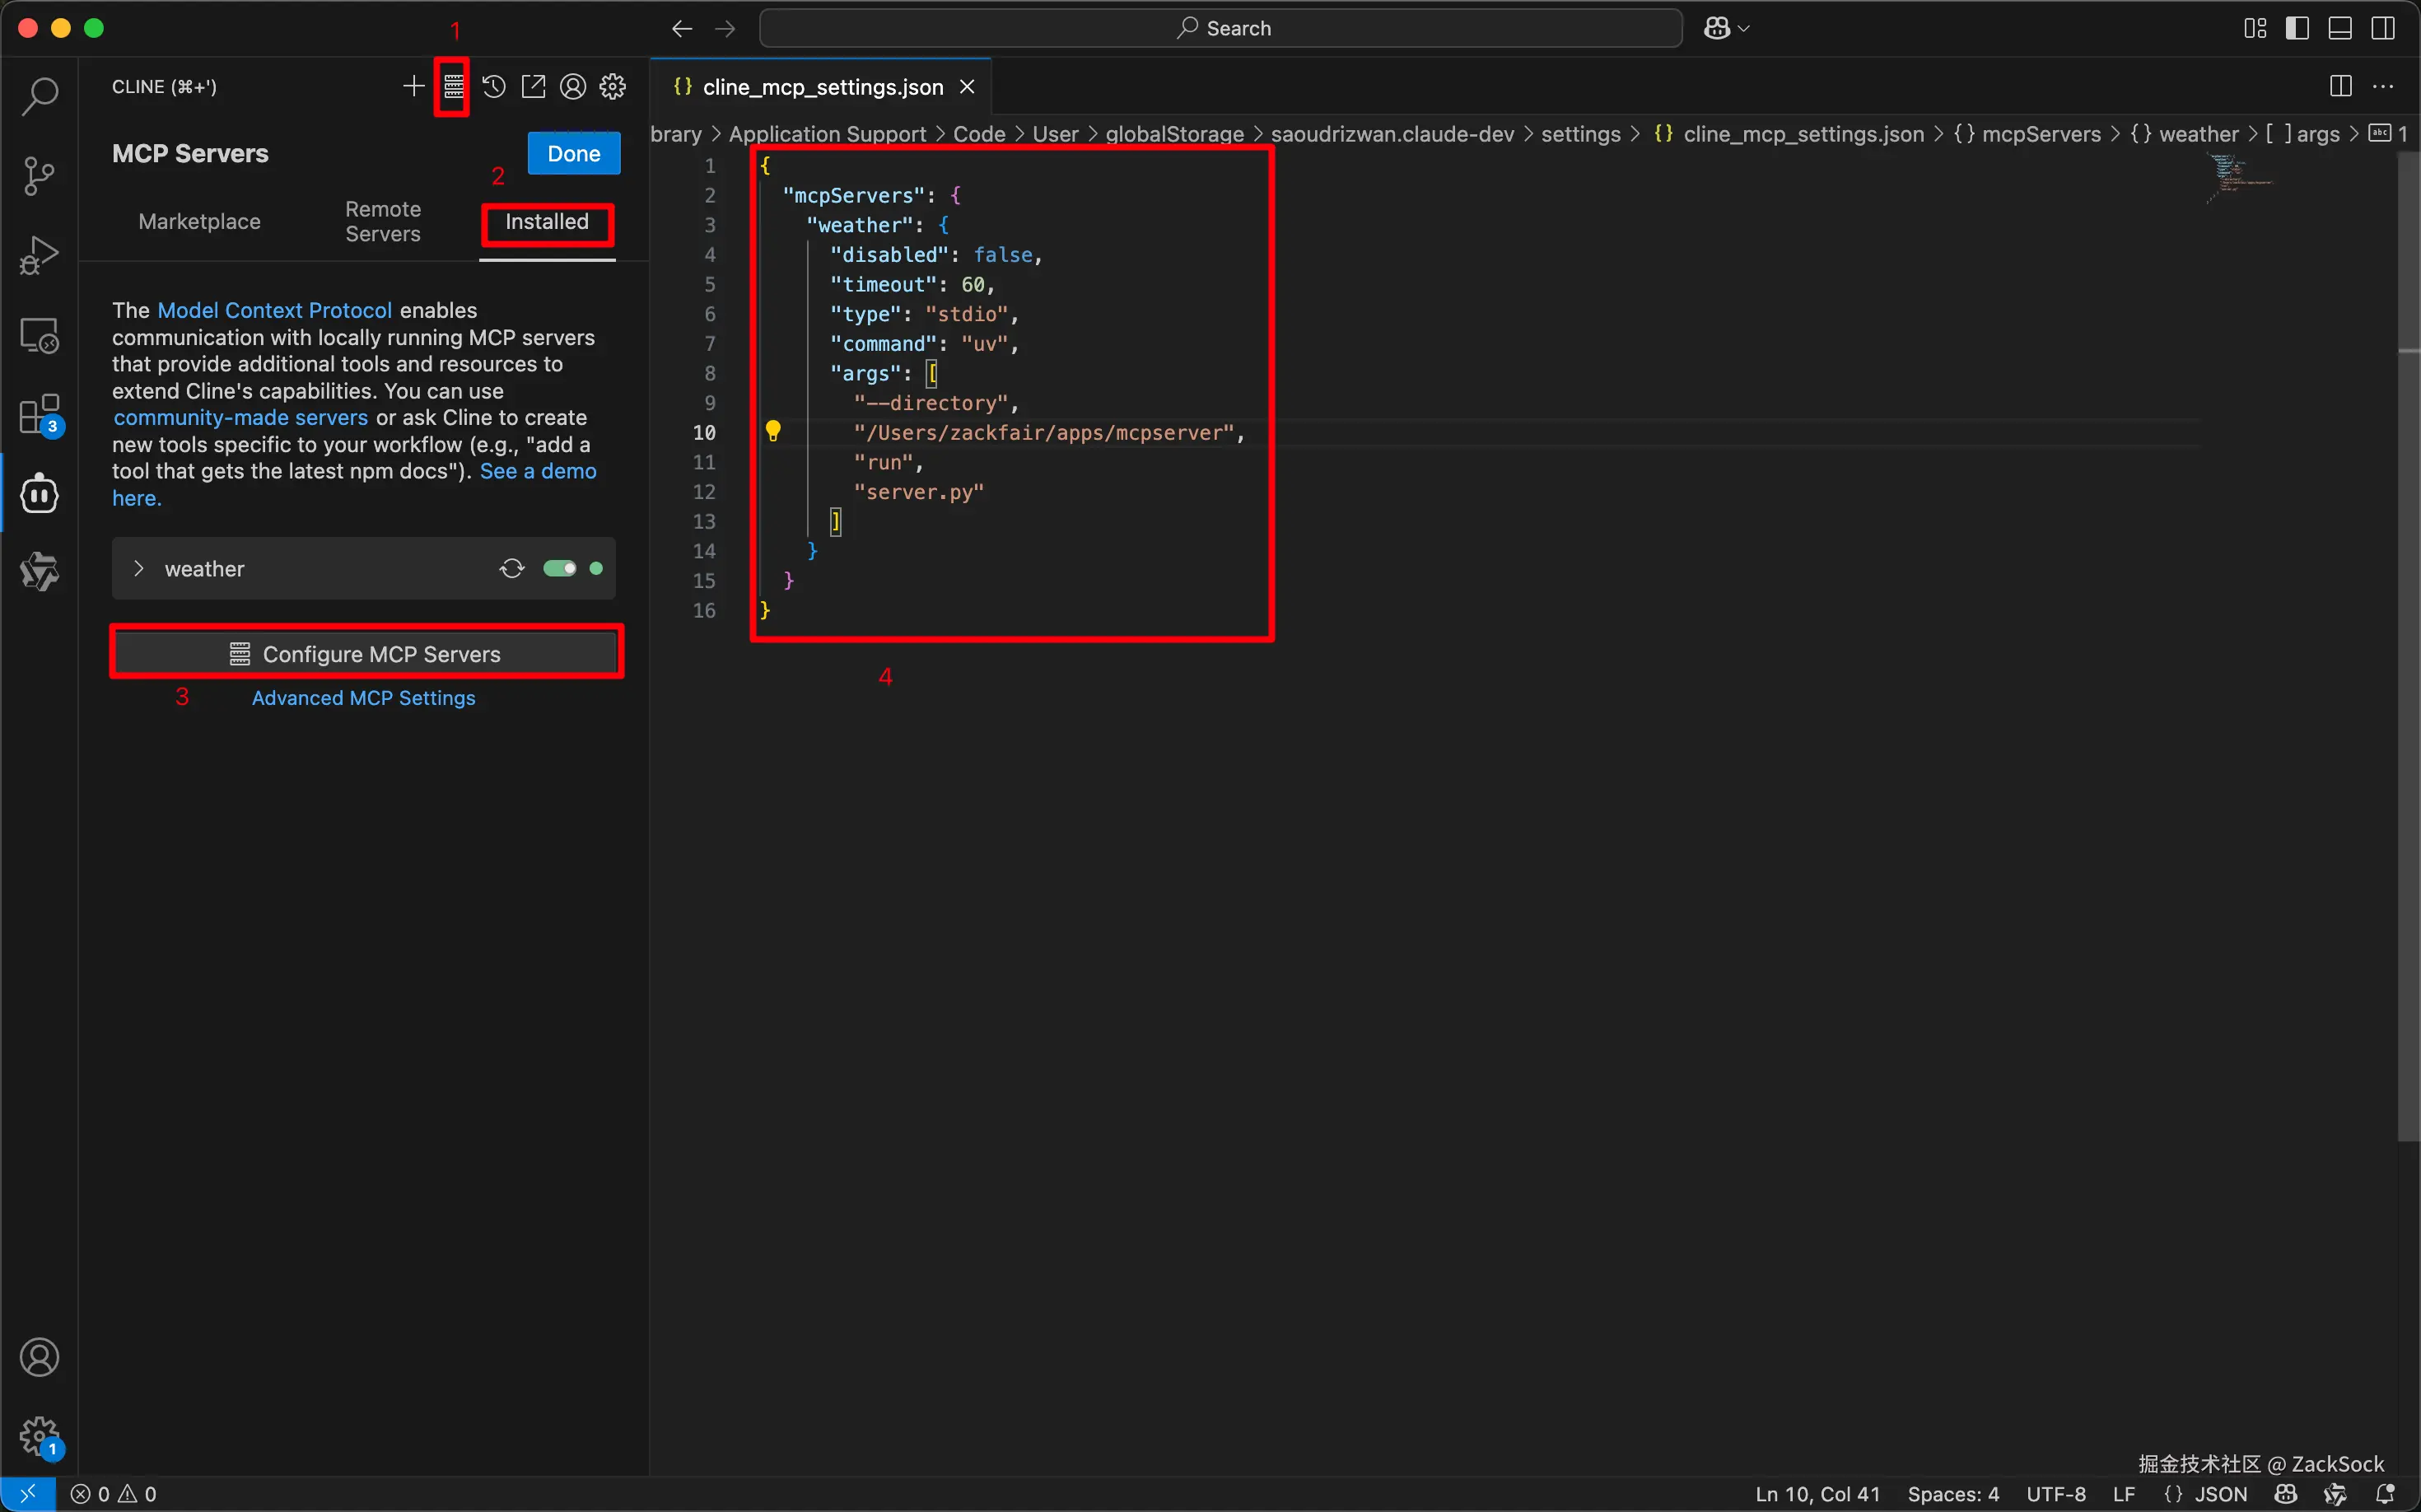Open Source Control view in activity bar
The height and width of the screenshot is (1512, 2421).
pos(39,176)
